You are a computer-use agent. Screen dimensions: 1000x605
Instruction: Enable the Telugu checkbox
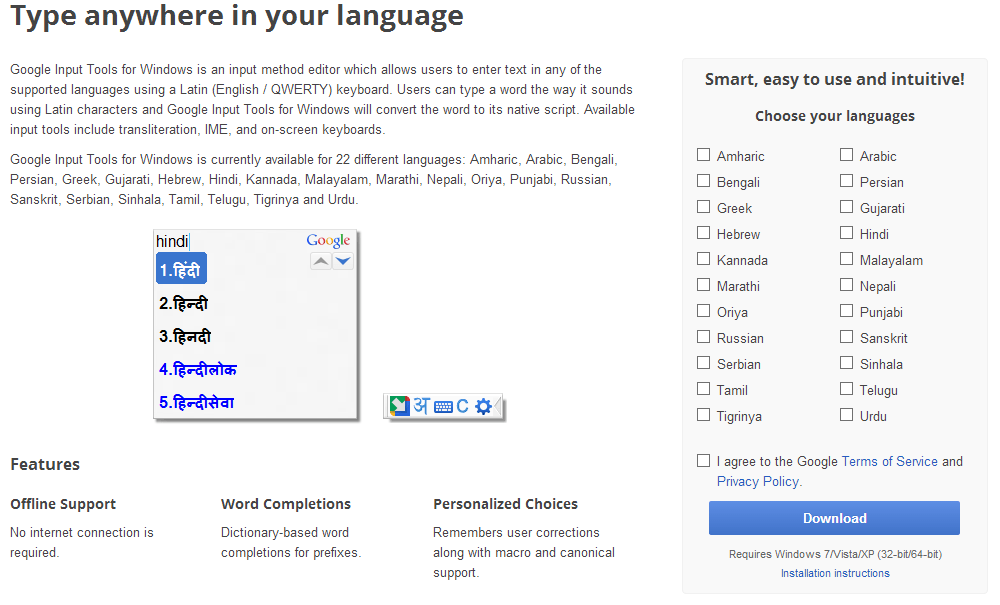pos(846,388)
